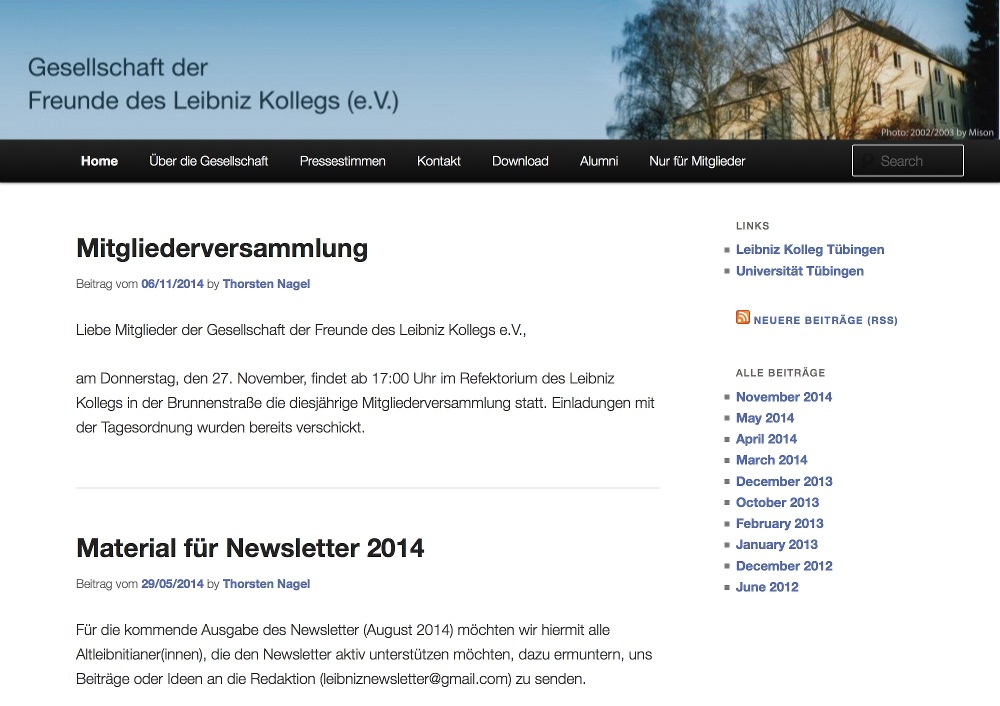Open November 2014 archive
The image size is (1000, 706).
coord(784,397)
